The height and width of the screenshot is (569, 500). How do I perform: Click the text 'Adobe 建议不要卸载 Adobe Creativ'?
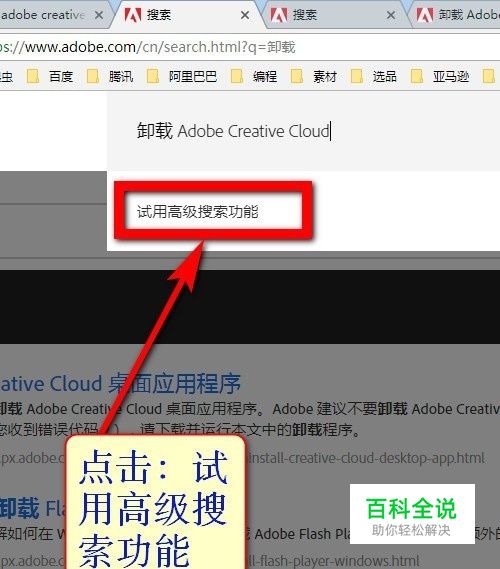[x=386, y=409]
